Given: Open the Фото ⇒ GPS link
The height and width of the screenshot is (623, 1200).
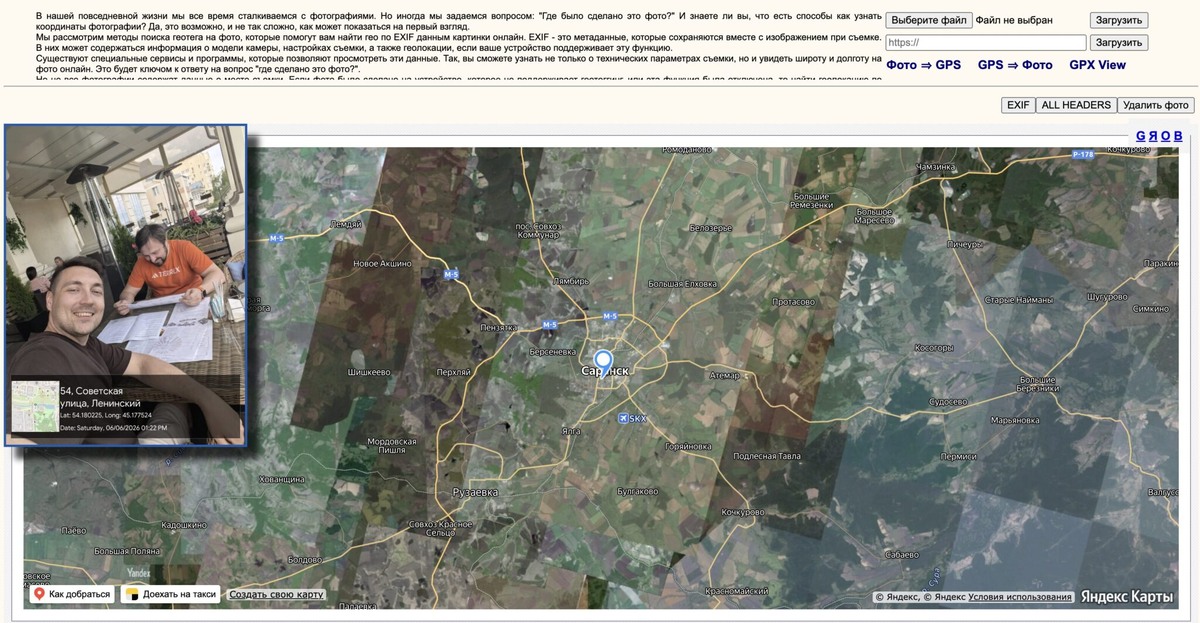Looking at the screenshot, I should [923, 65].
